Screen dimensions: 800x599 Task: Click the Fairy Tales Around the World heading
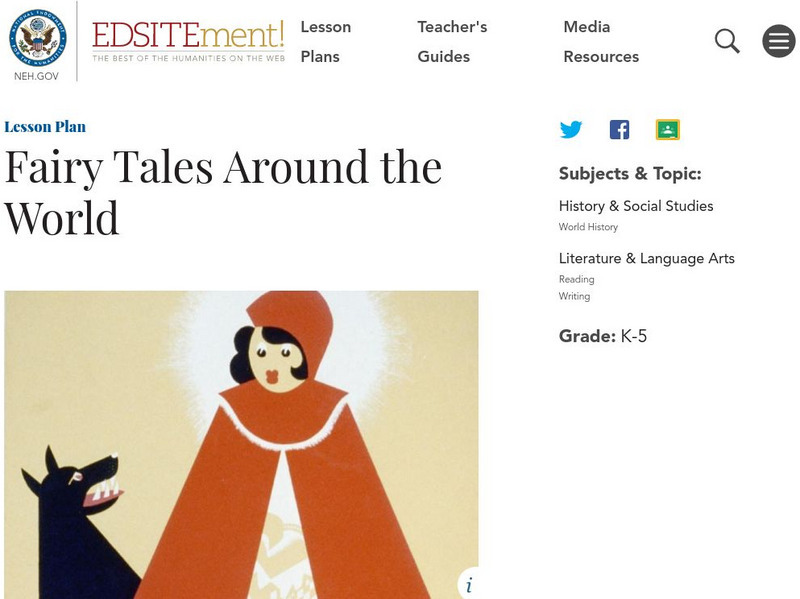[223, 192]
